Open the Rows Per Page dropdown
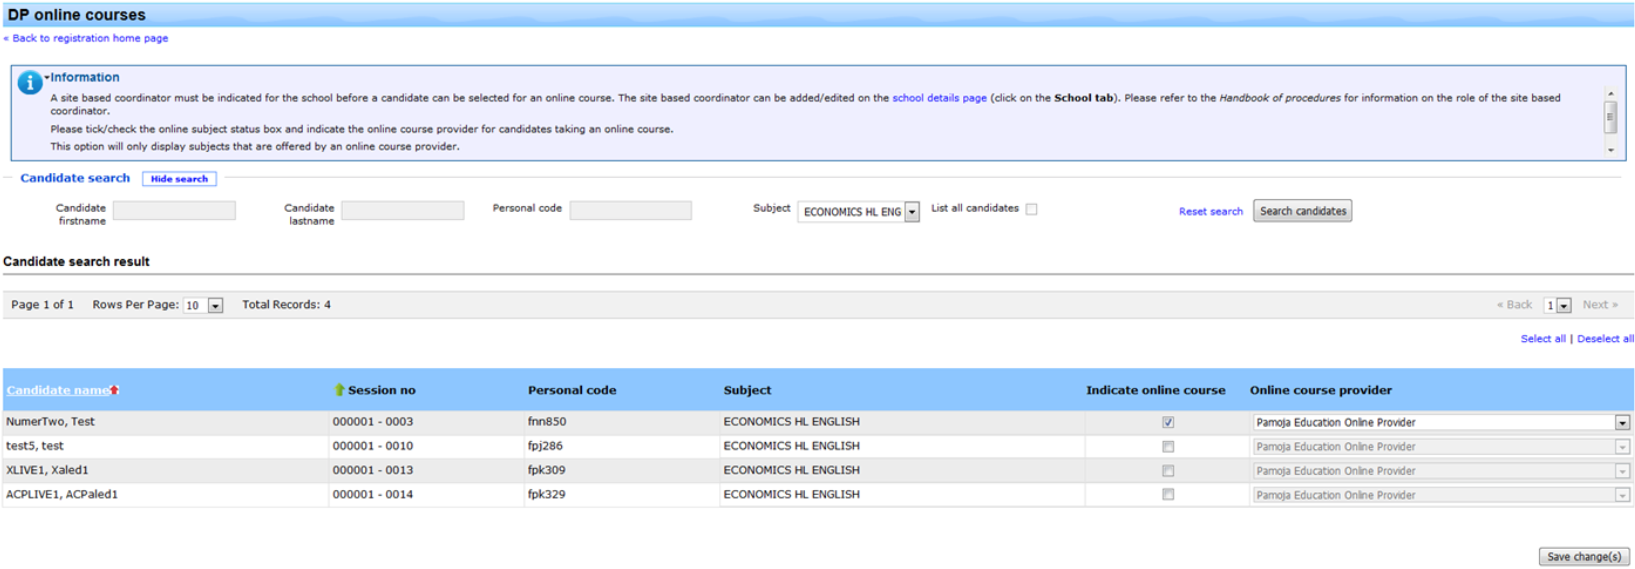1635x569 pixels. click(x=215, y=306)
